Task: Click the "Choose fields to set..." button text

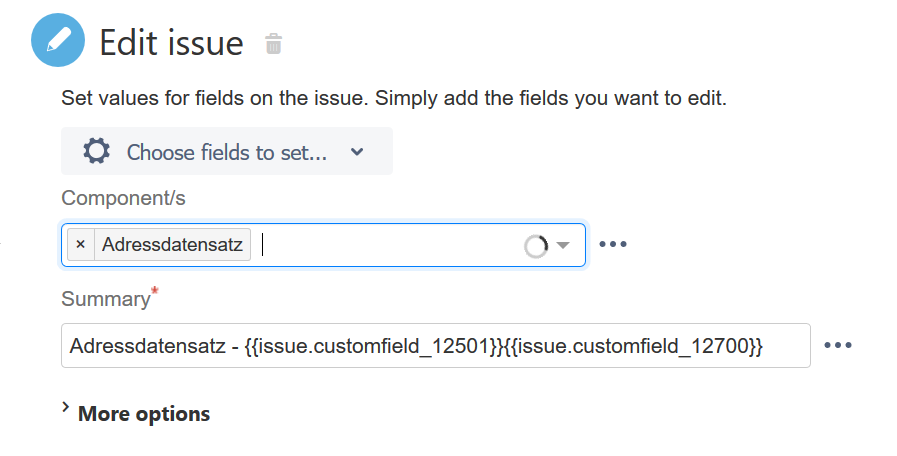Action: coord(227,152)
